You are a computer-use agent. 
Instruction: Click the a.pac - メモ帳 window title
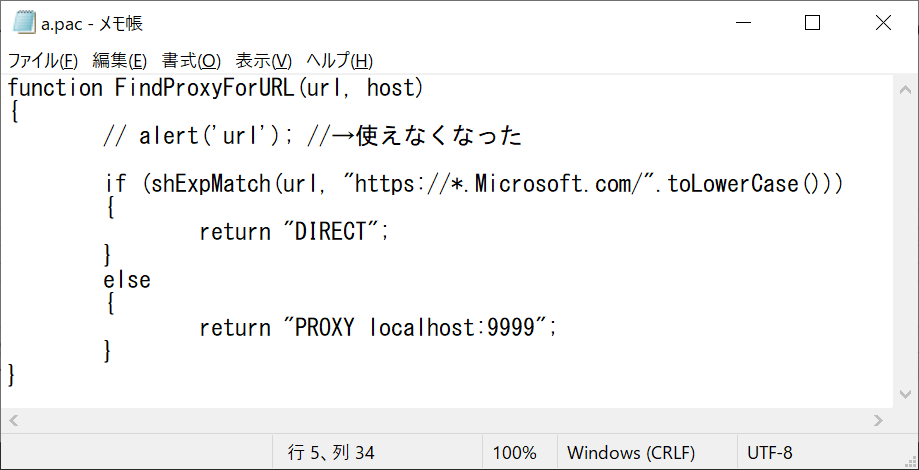coord(92,23)
